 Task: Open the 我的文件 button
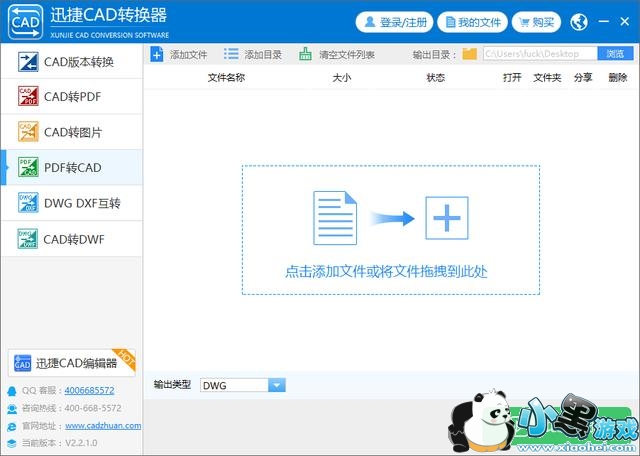(473, 22)
